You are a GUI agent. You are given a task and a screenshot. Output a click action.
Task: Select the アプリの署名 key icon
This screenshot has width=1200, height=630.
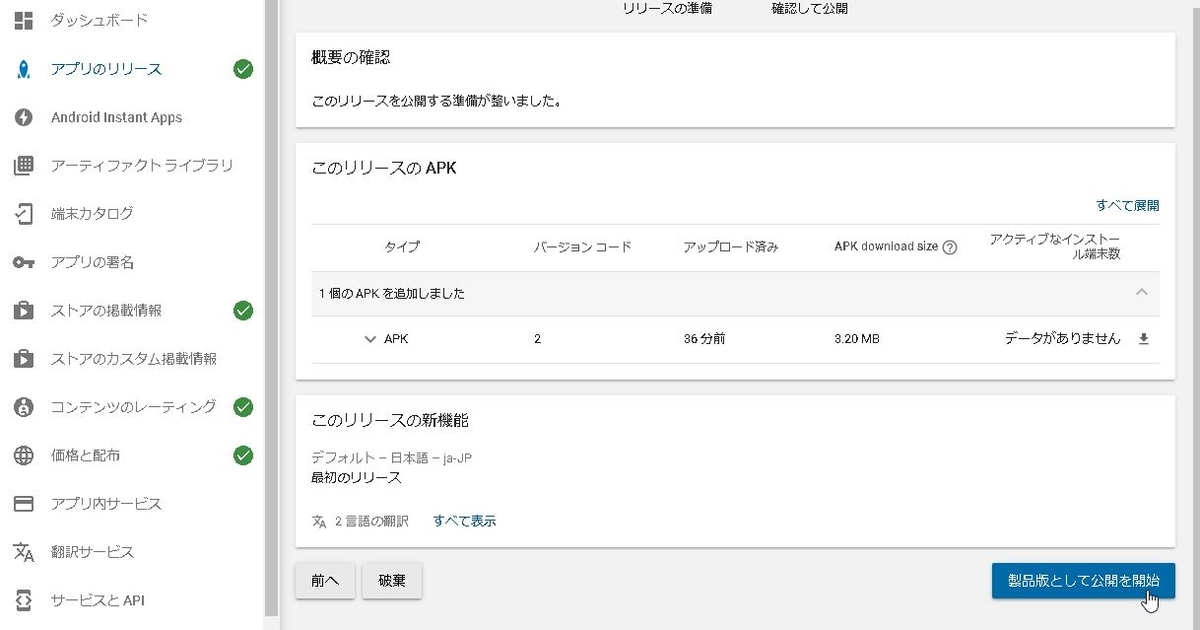point(22,262)
